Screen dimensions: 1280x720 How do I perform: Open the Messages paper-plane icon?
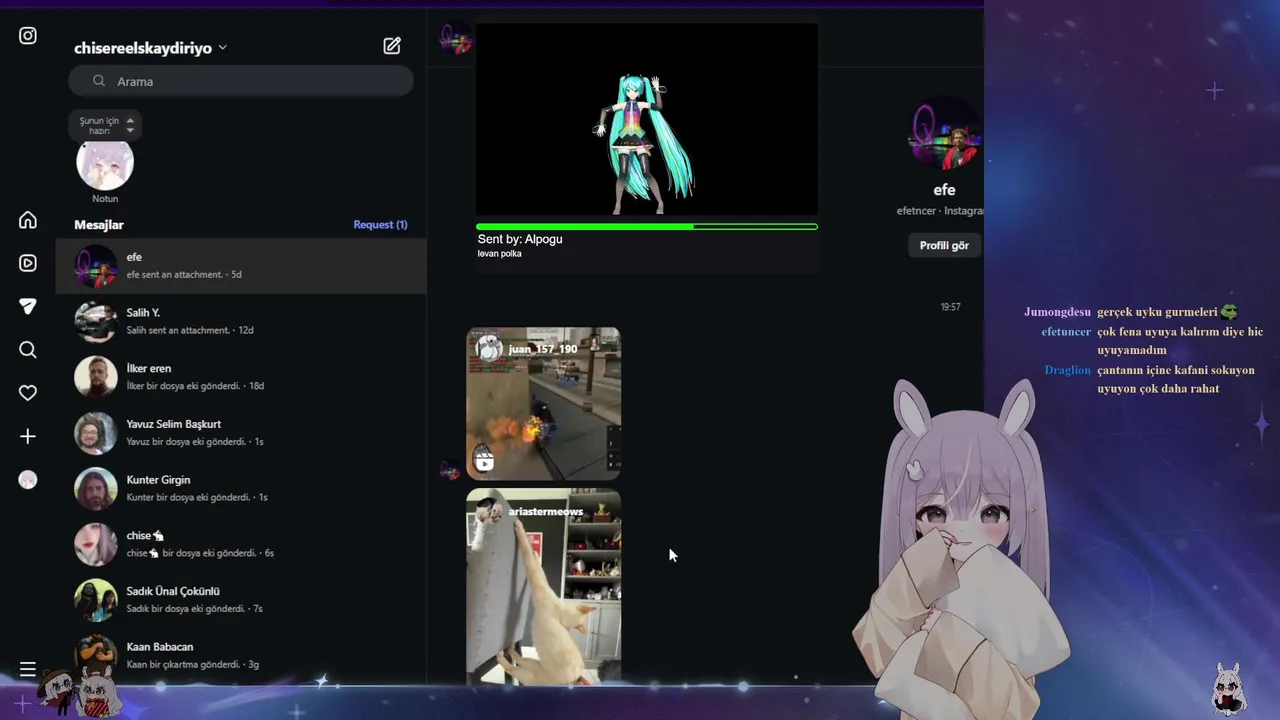pos(28,306)
